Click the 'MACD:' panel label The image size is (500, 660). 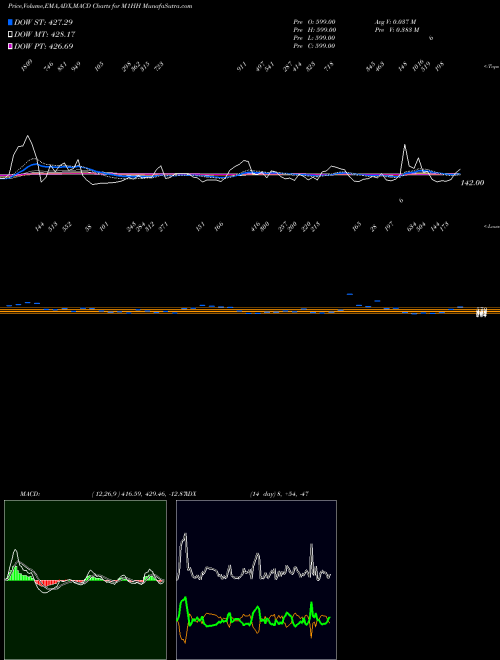point(30,494)
